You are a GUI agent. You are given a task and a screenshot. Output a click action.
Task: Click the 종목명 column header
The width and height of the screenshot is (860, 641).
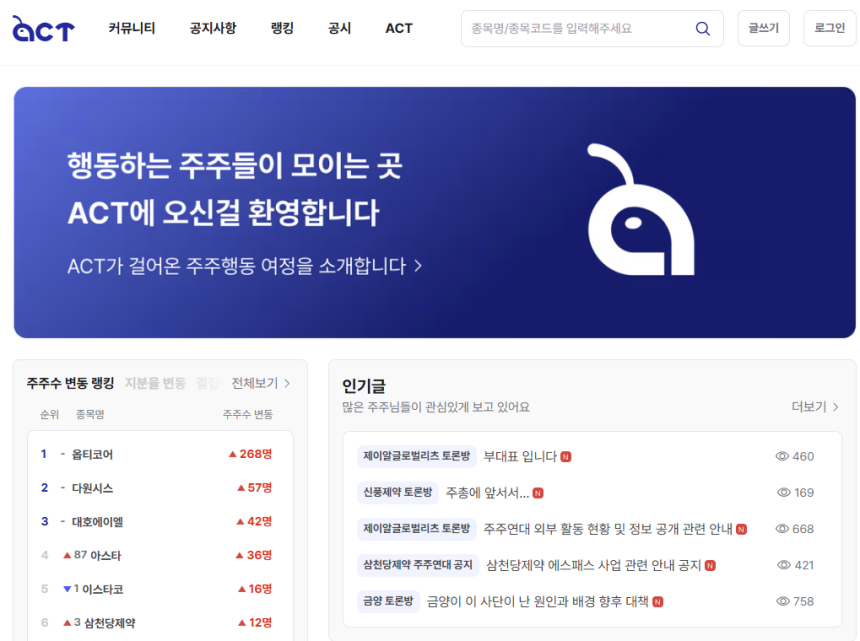pos(90,415)
